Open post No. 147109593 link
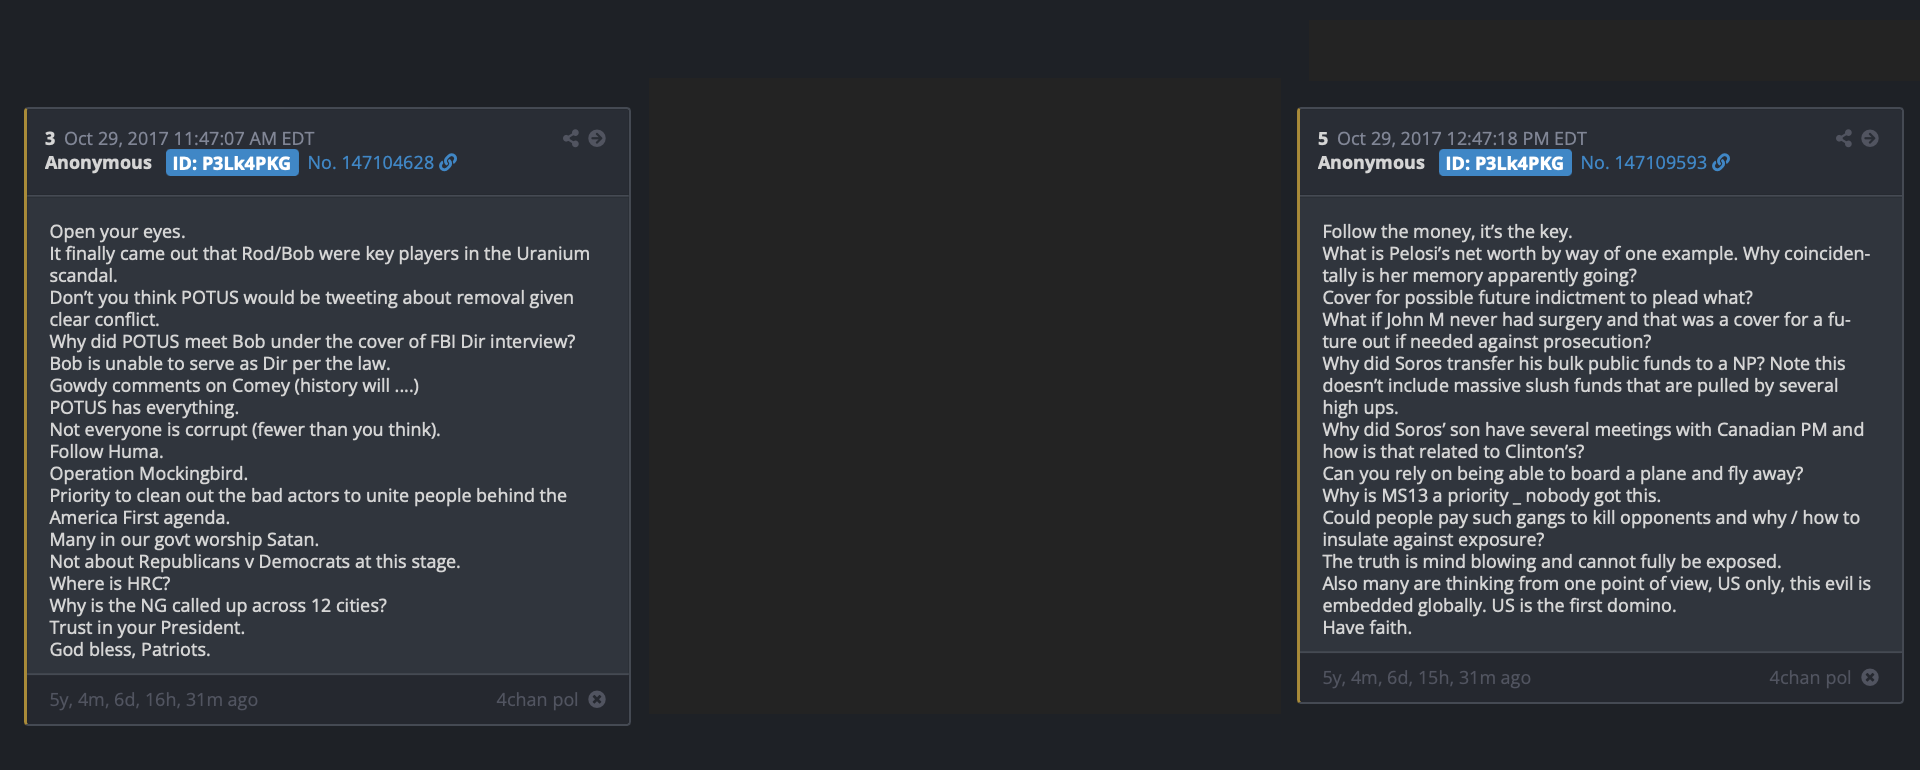Screen dimensions: 1920x770 [x=1644, y=162]
